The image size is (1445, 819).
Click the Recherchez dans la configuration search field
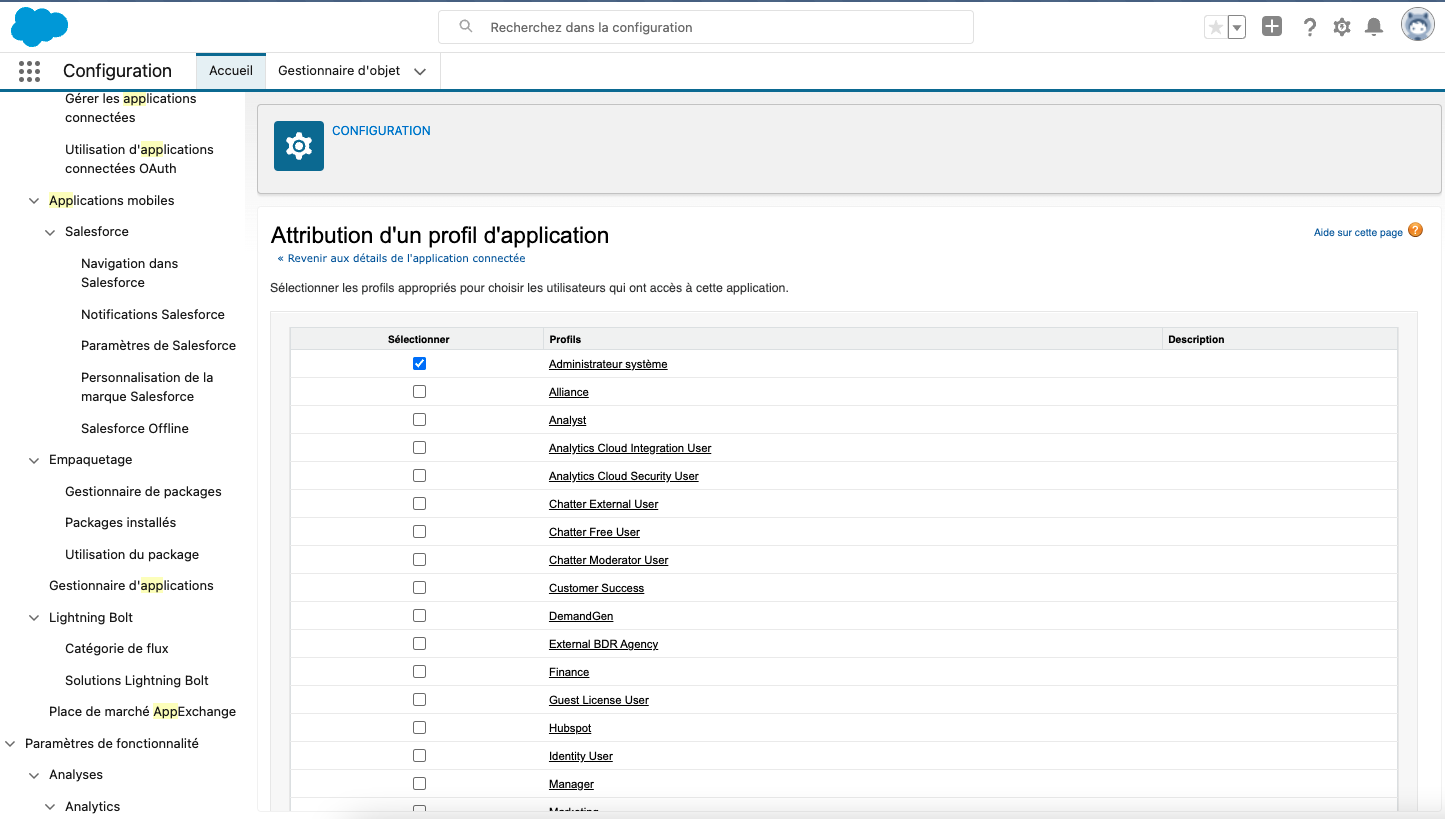[705, 27]
